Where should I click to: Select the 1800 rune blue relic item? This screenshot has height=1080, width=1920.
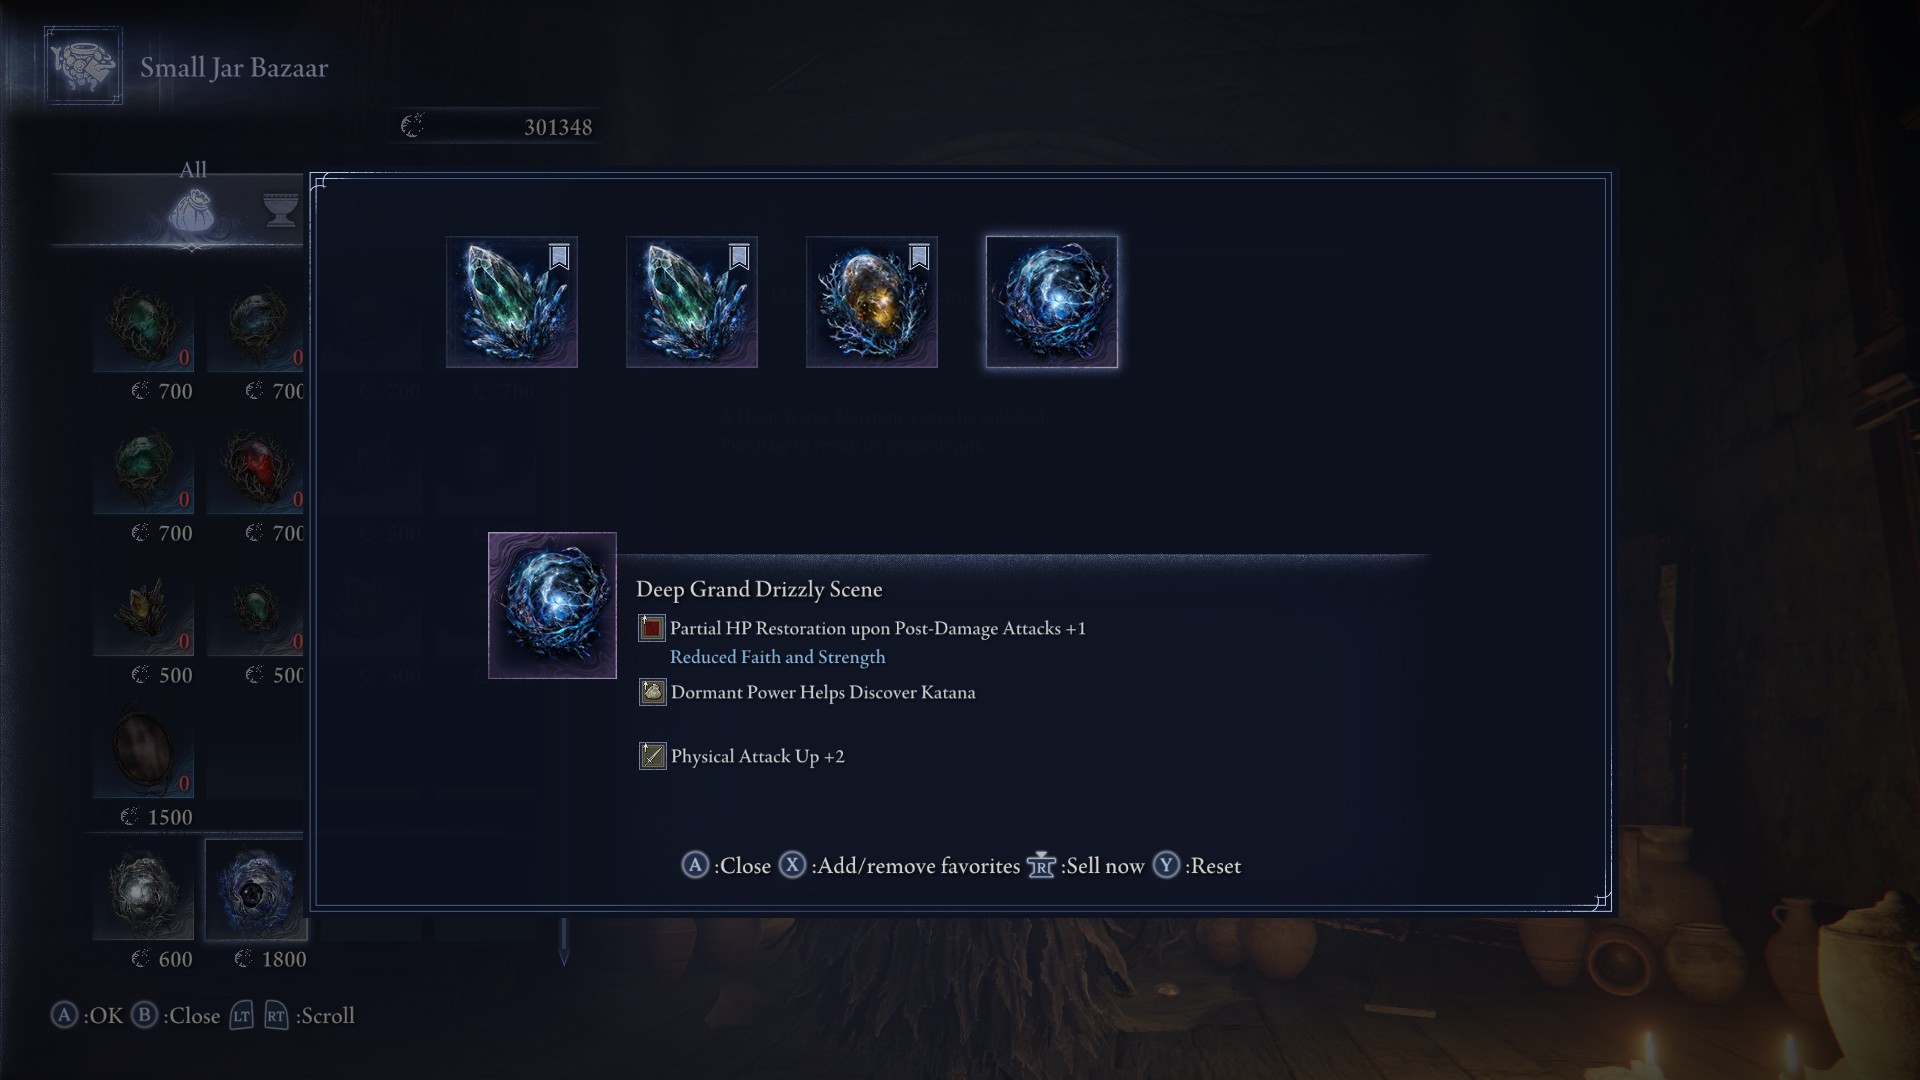pos(256,890)
